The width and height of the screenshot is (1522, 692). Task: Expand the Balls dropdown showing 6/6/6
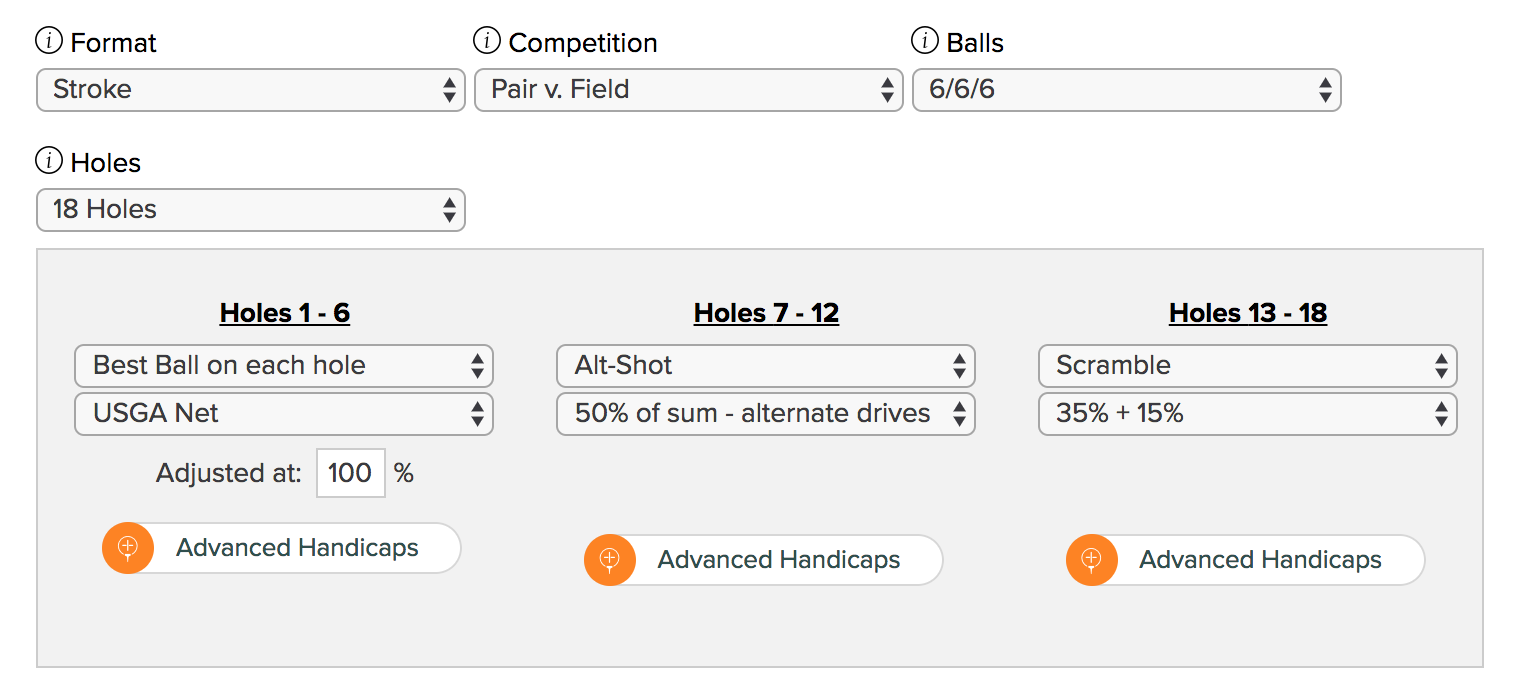coord(1126,90)
